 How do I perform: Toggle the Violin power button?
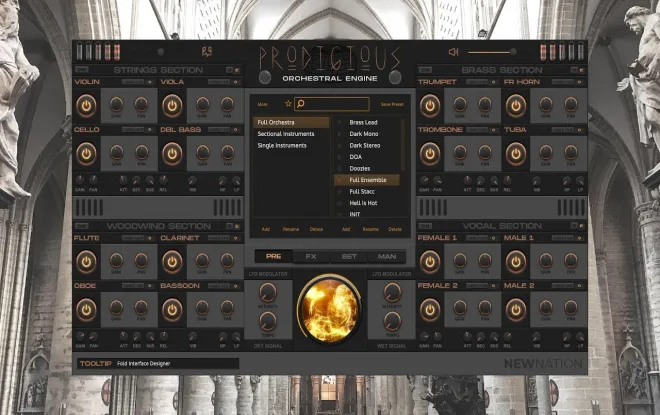point(86,106)
